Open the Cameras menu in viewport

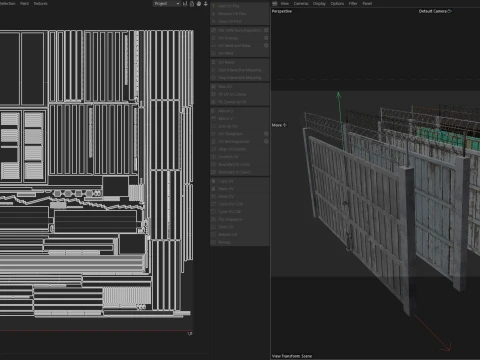(301, 3)
